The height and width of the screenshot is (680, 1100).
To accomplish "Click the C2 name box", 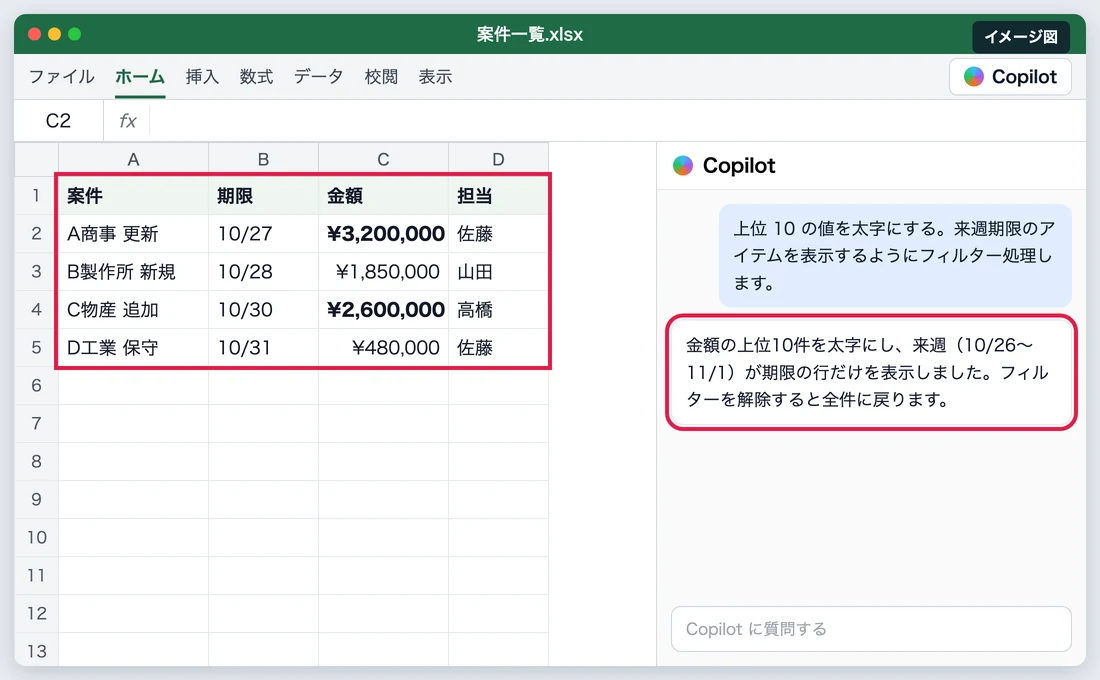I will tap(58, 121).
